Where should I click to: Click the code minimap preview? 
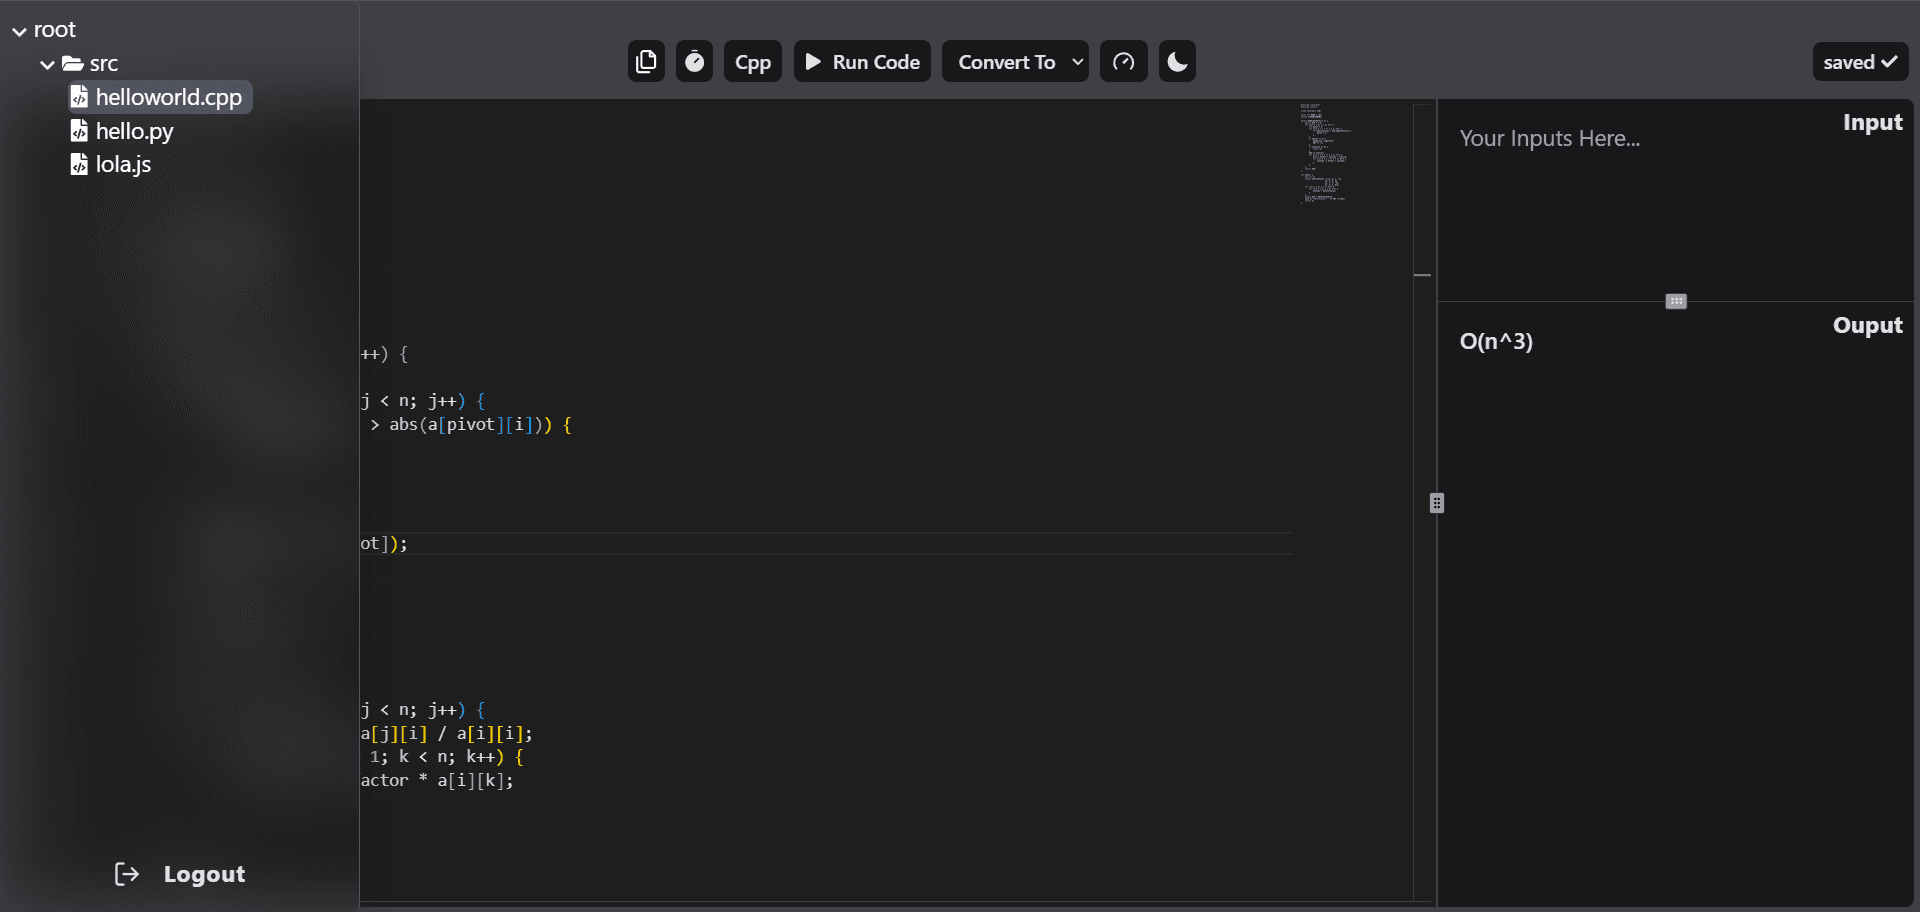tap(1326, 153)
